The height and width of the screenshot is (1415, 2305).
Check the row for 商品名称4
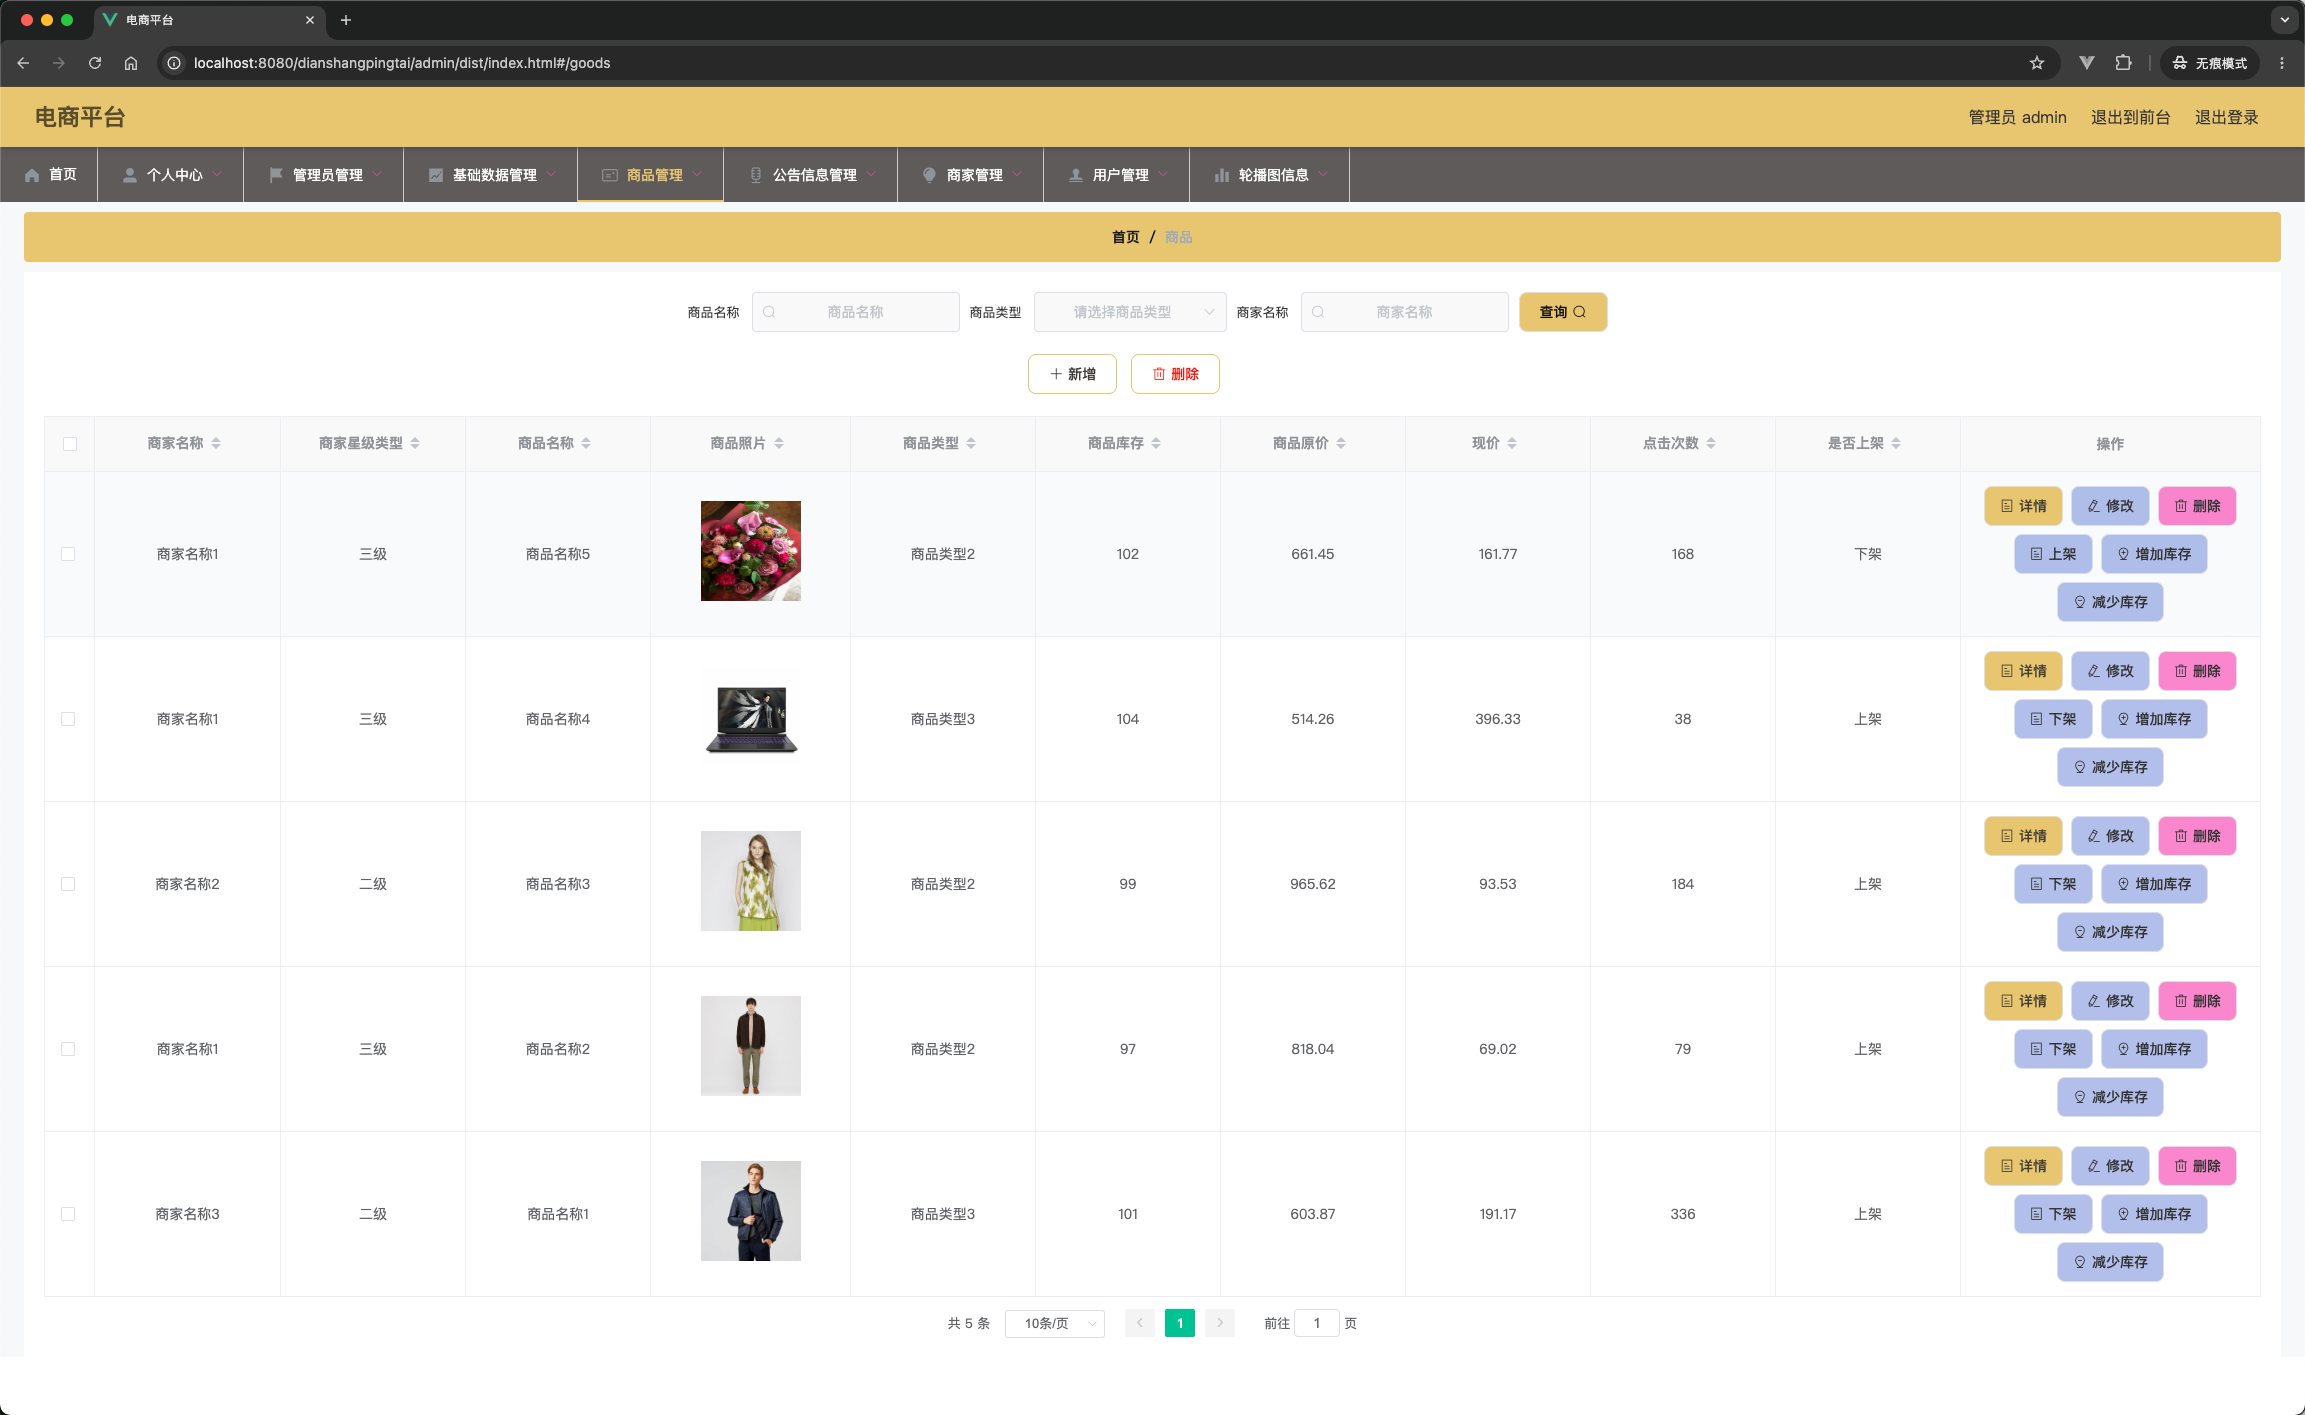(x=68, y=719)
